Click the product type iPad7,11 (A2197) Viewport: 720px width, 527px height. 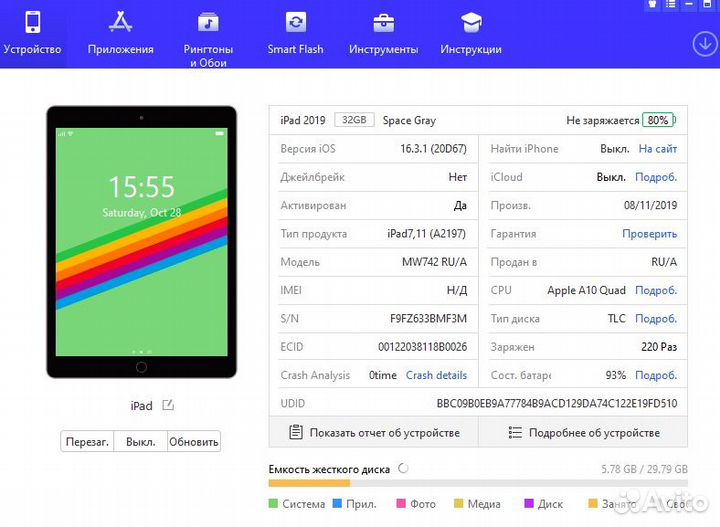[427, 234]
